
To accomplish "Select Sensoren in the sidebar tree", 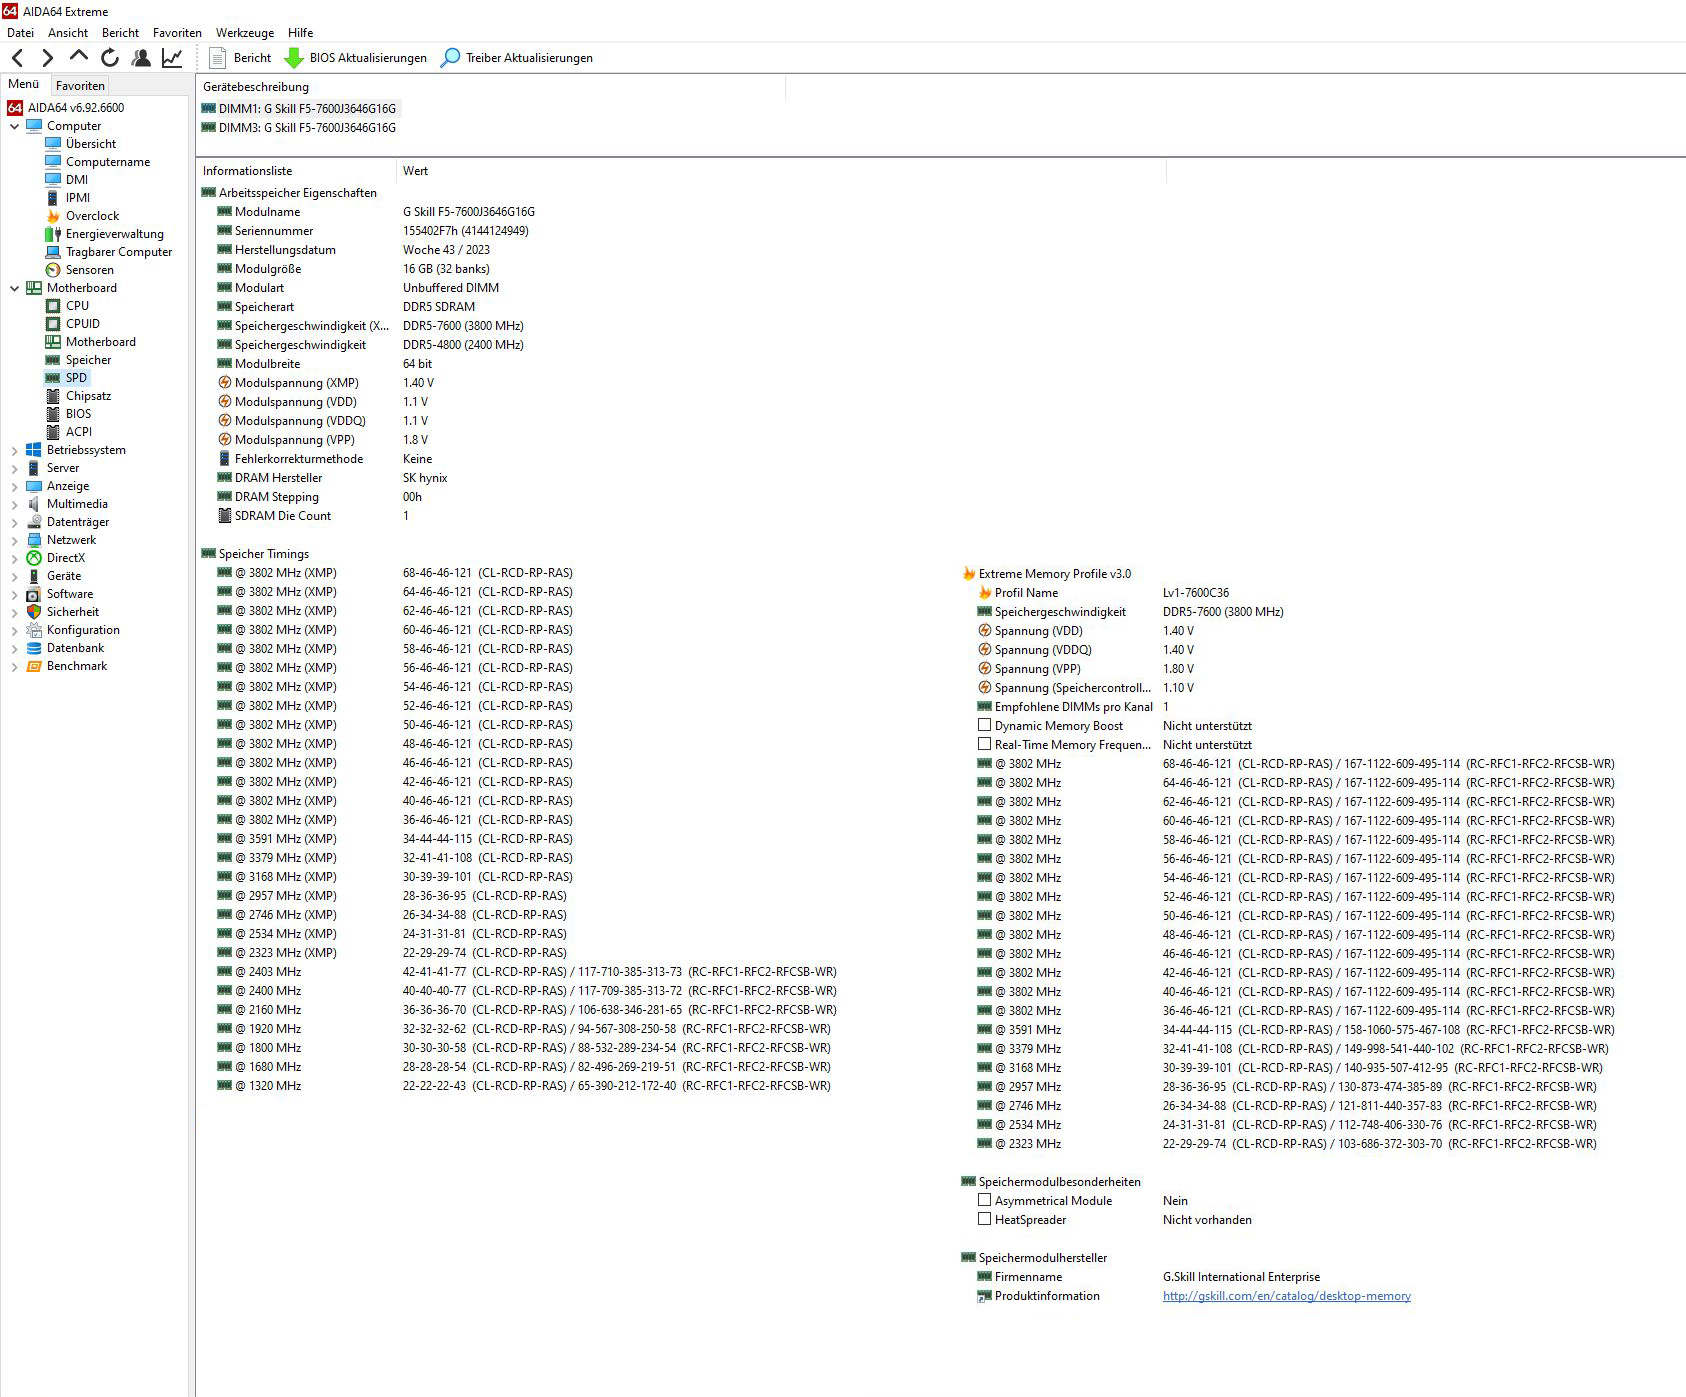I will [89, 270].
